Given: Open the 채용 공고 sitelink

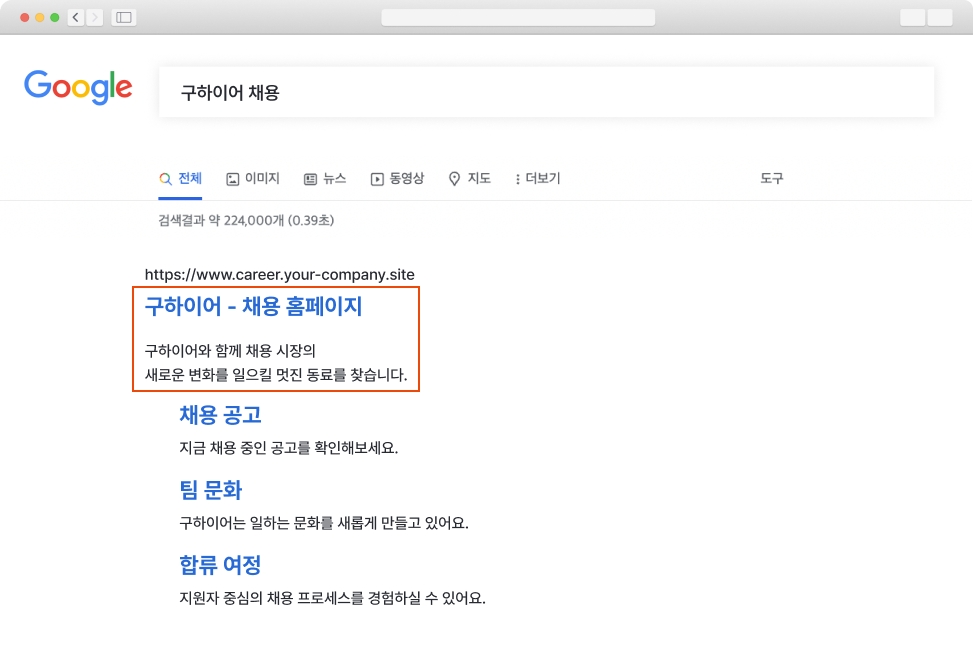Looking at the screenshot, I should click(220, 415).
